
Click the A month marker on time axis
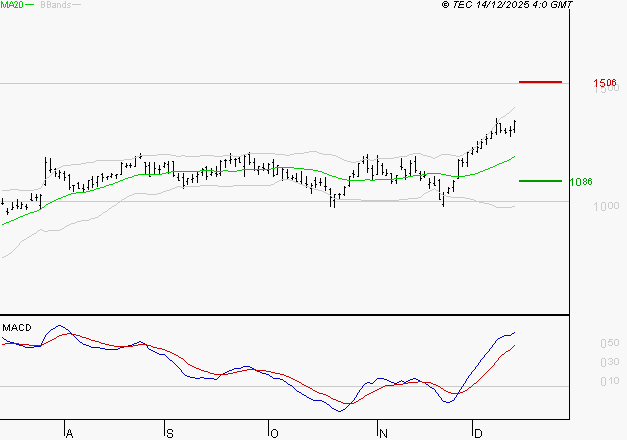click(69, 433)
